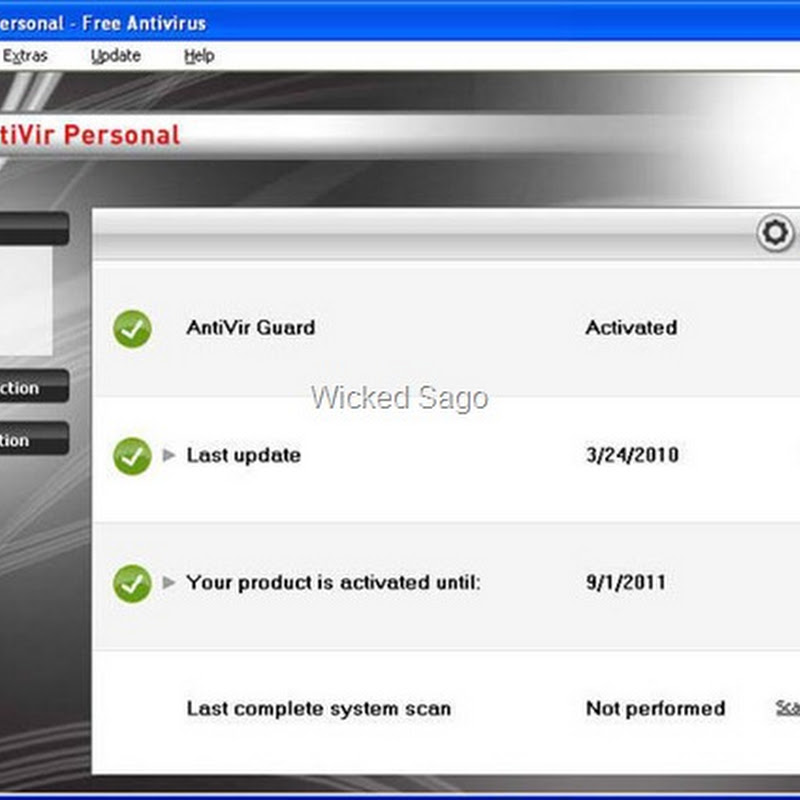Click the Activated status text
Image resolution: width=800 pixels, height=800 pixels.
pyautogui.click(x=631, y=328)
